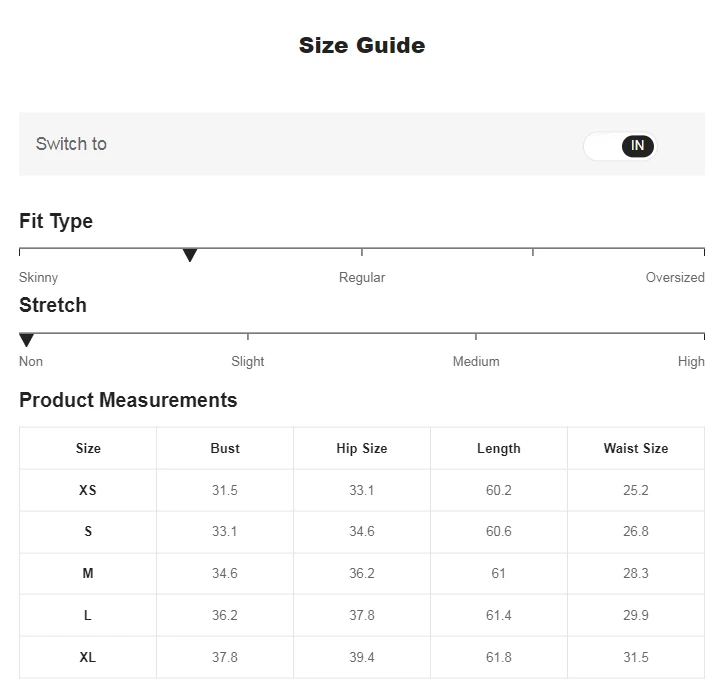The image size is (721, 695).
Task: Click the L waist value 29.9
Action: pyautogui.click(x=636, y=615)
